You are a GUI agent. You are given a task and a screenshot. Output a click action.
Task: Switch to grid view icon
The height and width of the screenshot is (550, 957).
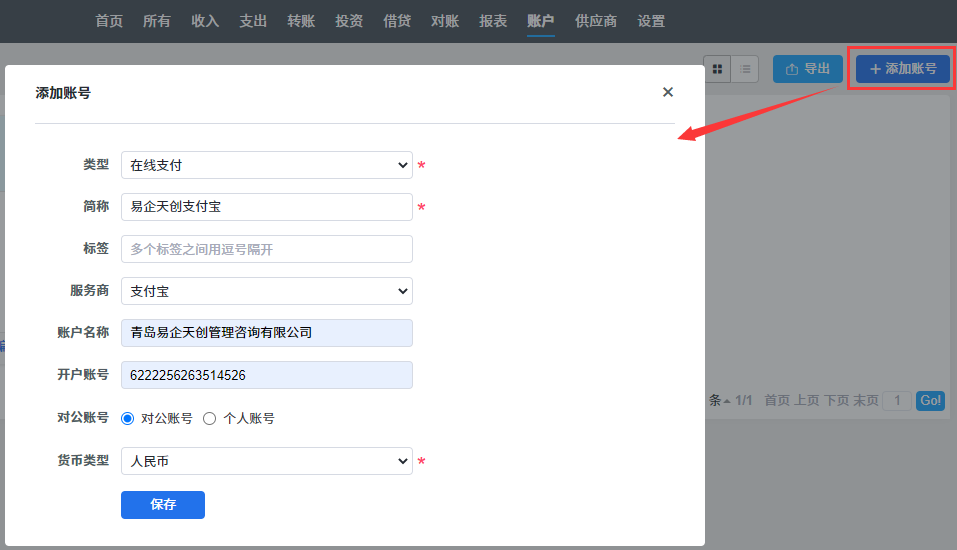pyautogui.click(x=718, y=69)
